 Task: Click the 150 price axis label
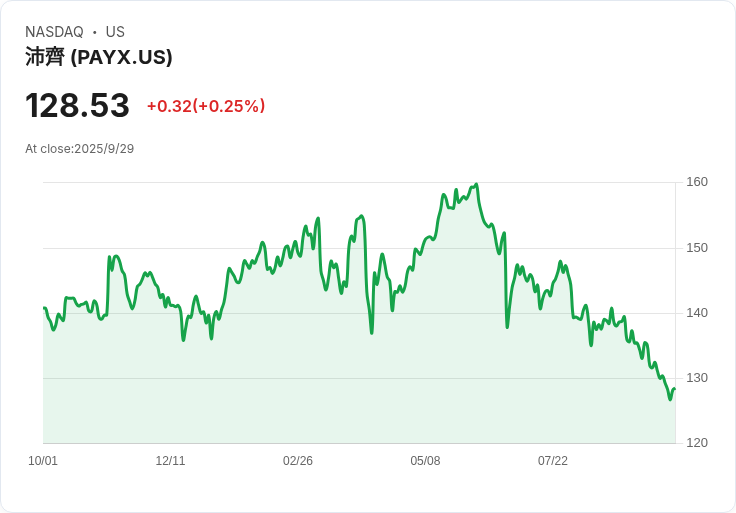pos(697,248)
